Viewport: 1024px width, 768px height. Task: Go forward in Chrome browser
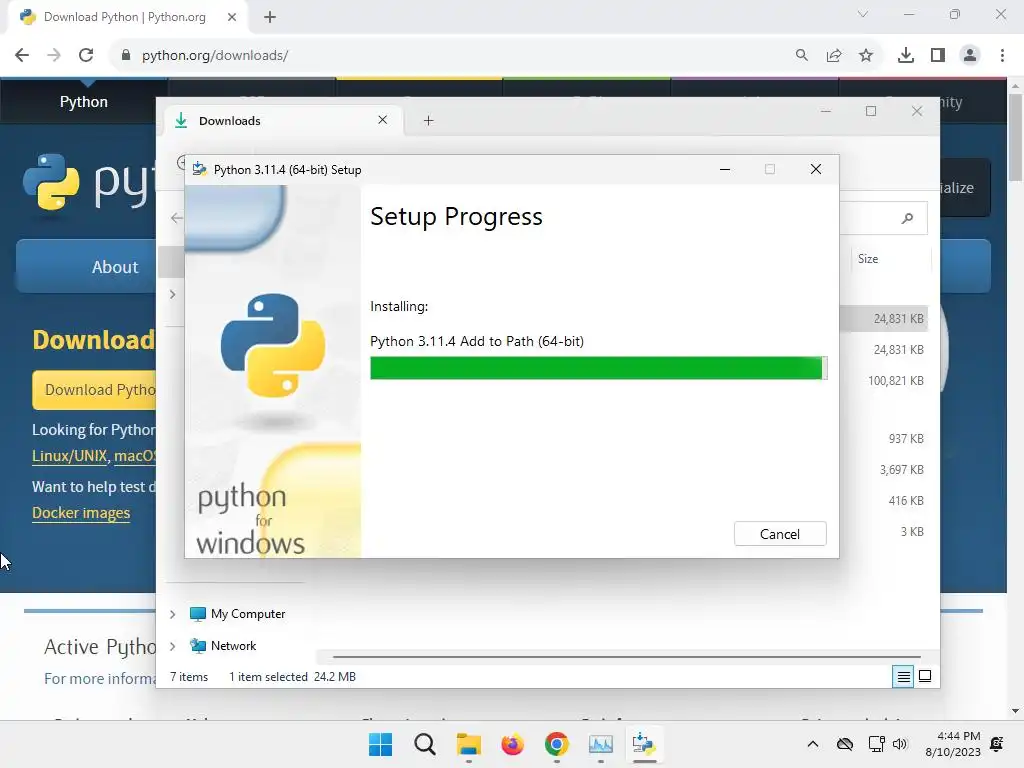pos(54,55)
